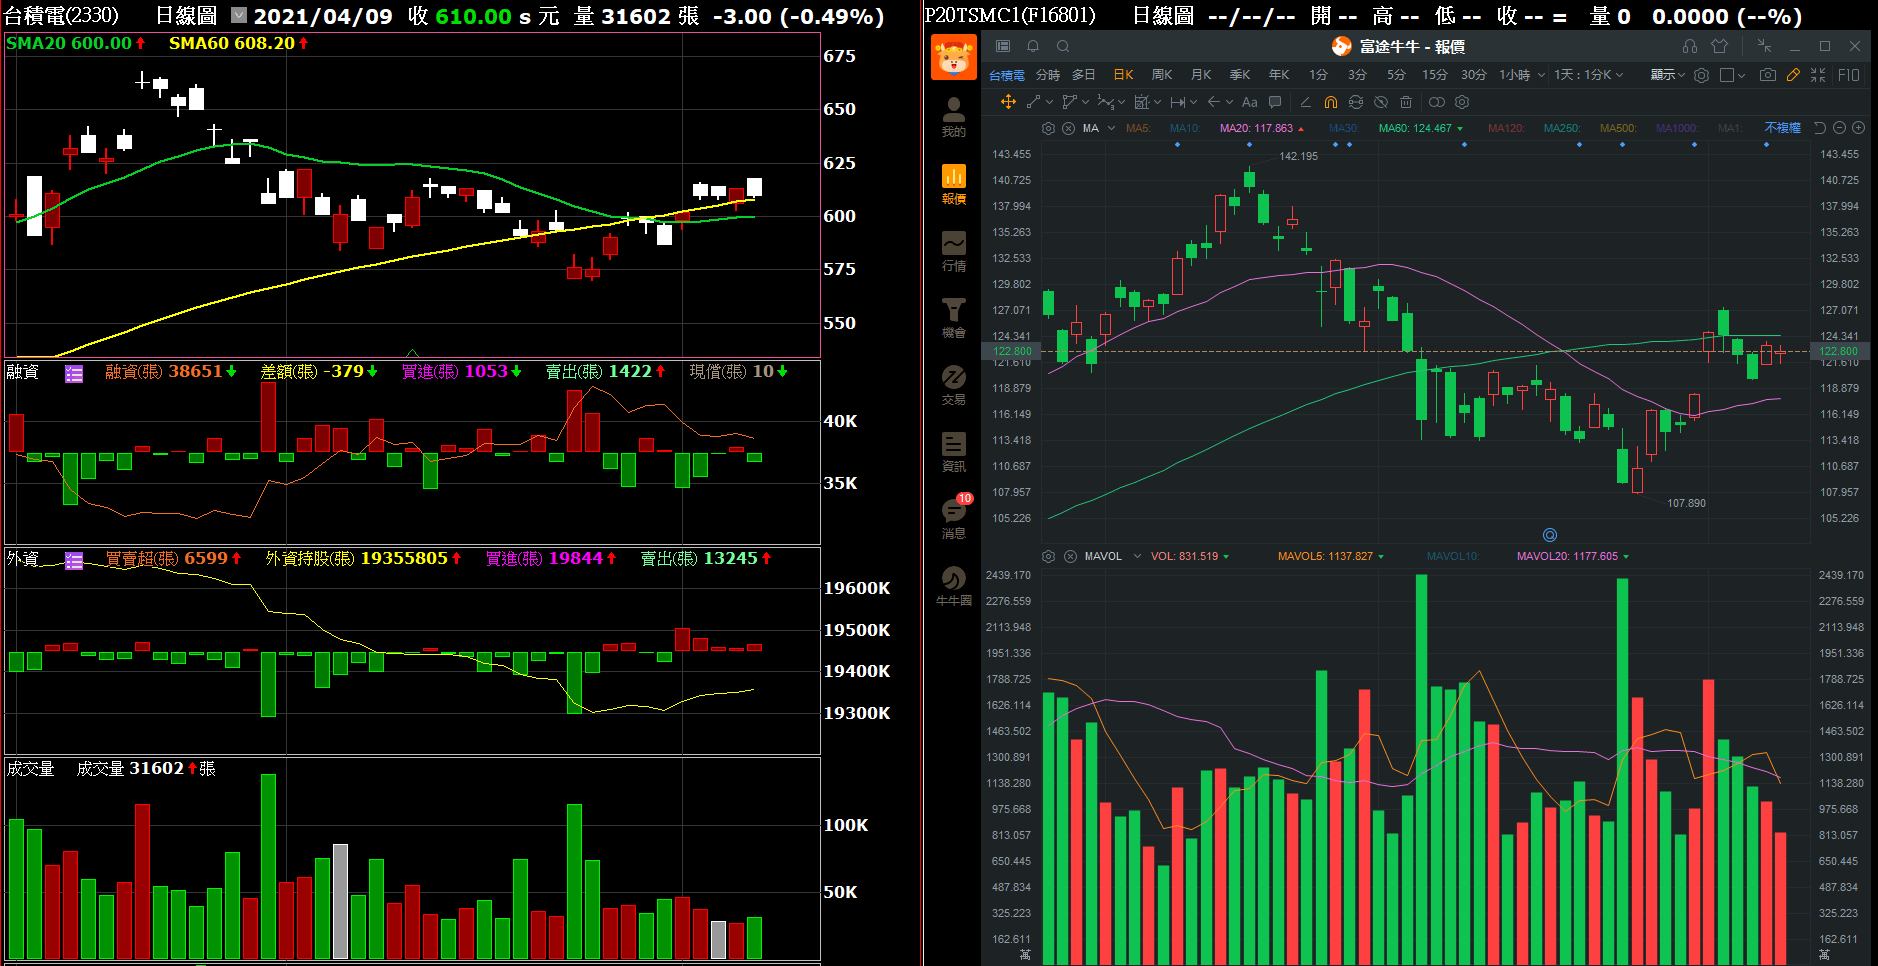Open the 行情 market sidebar icon

(x=954, y=252)
